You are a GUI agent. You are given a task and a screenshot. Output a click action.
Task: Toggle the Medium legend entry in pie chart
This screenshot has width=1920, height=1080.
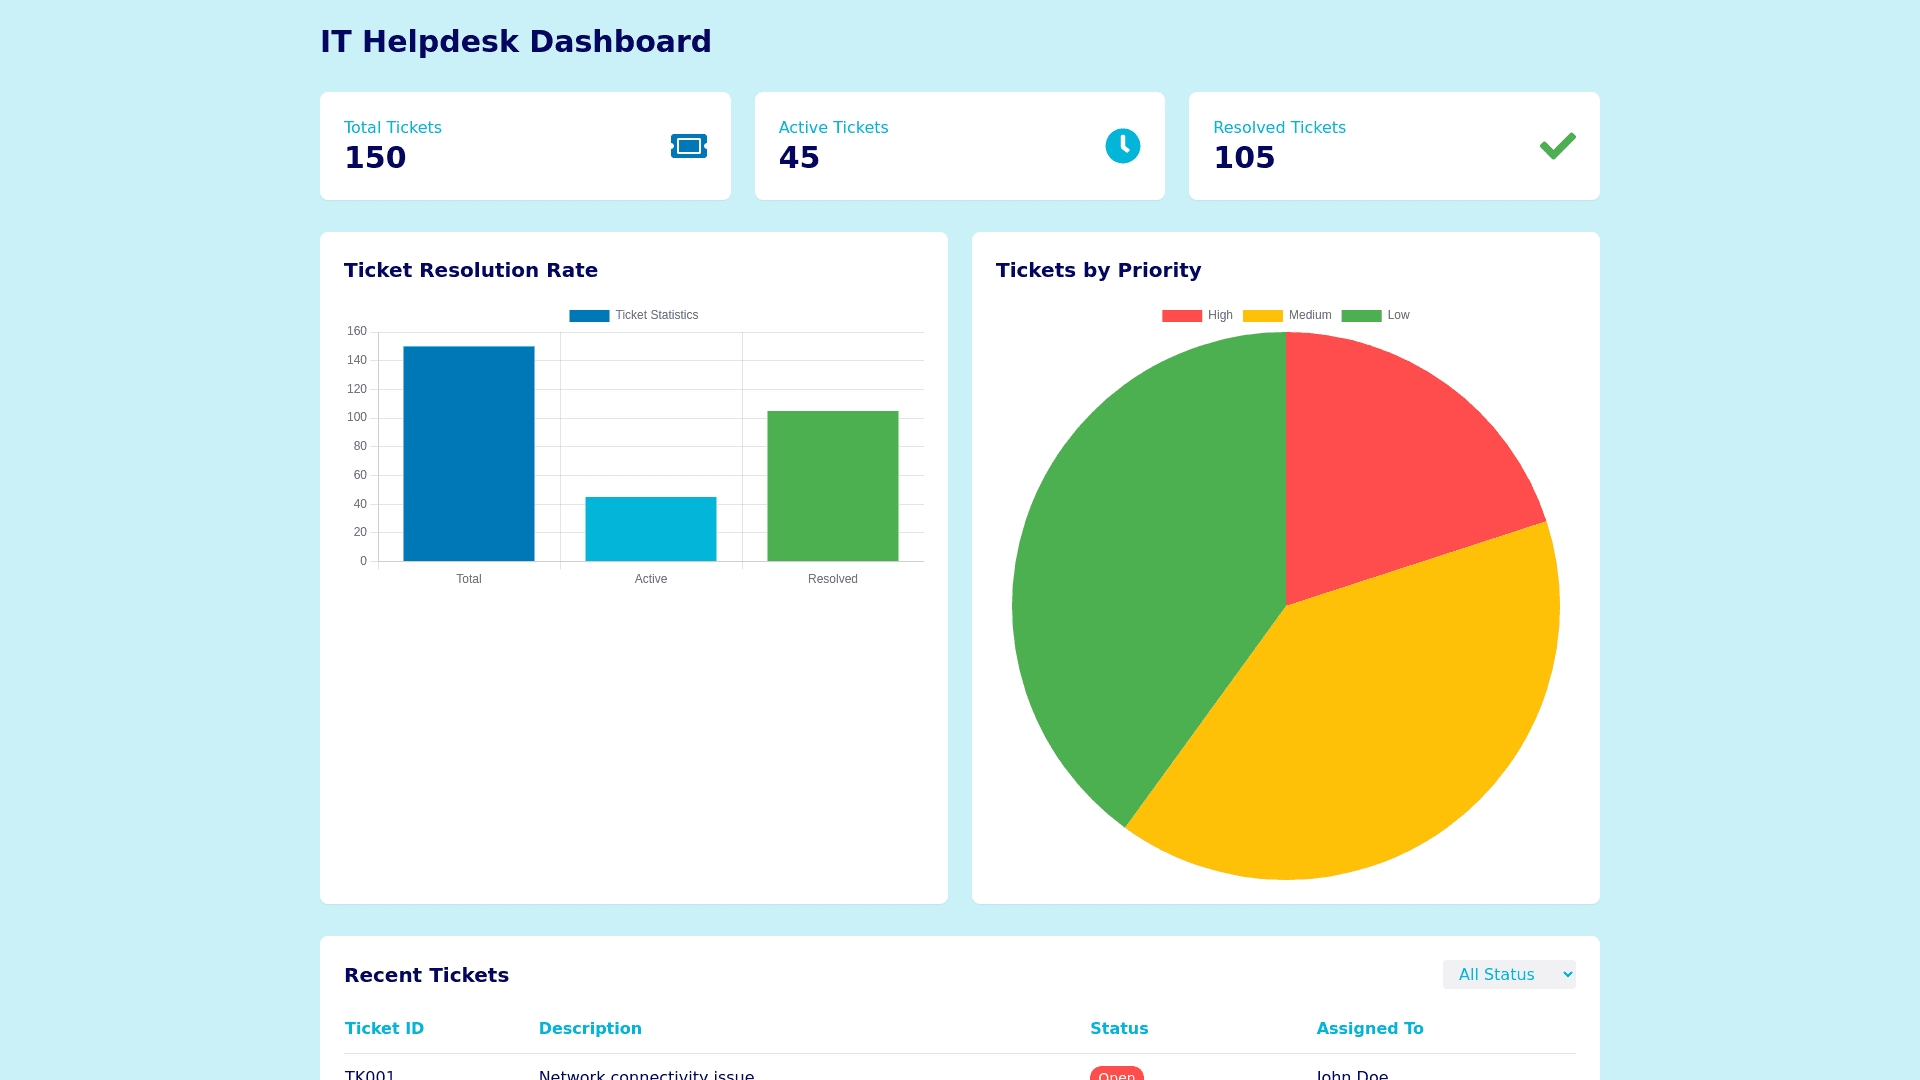click(1287, 315)
